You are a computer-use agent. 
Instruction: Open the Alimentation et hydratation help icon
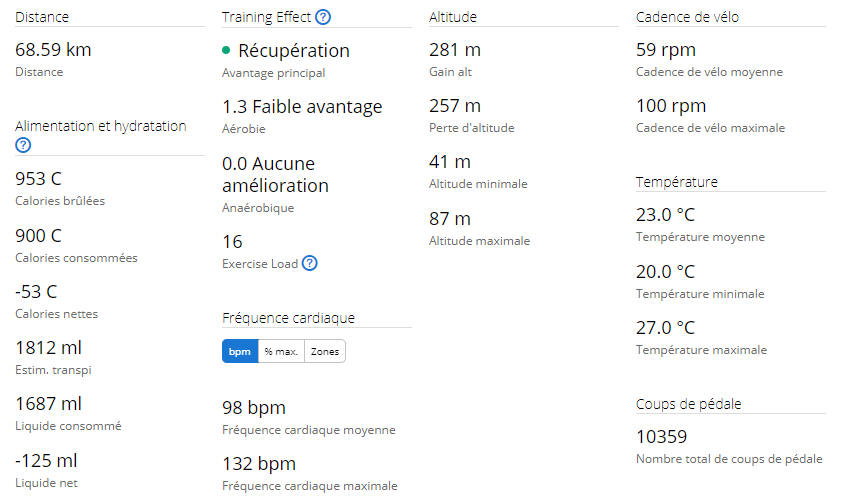tap(23, 145)
